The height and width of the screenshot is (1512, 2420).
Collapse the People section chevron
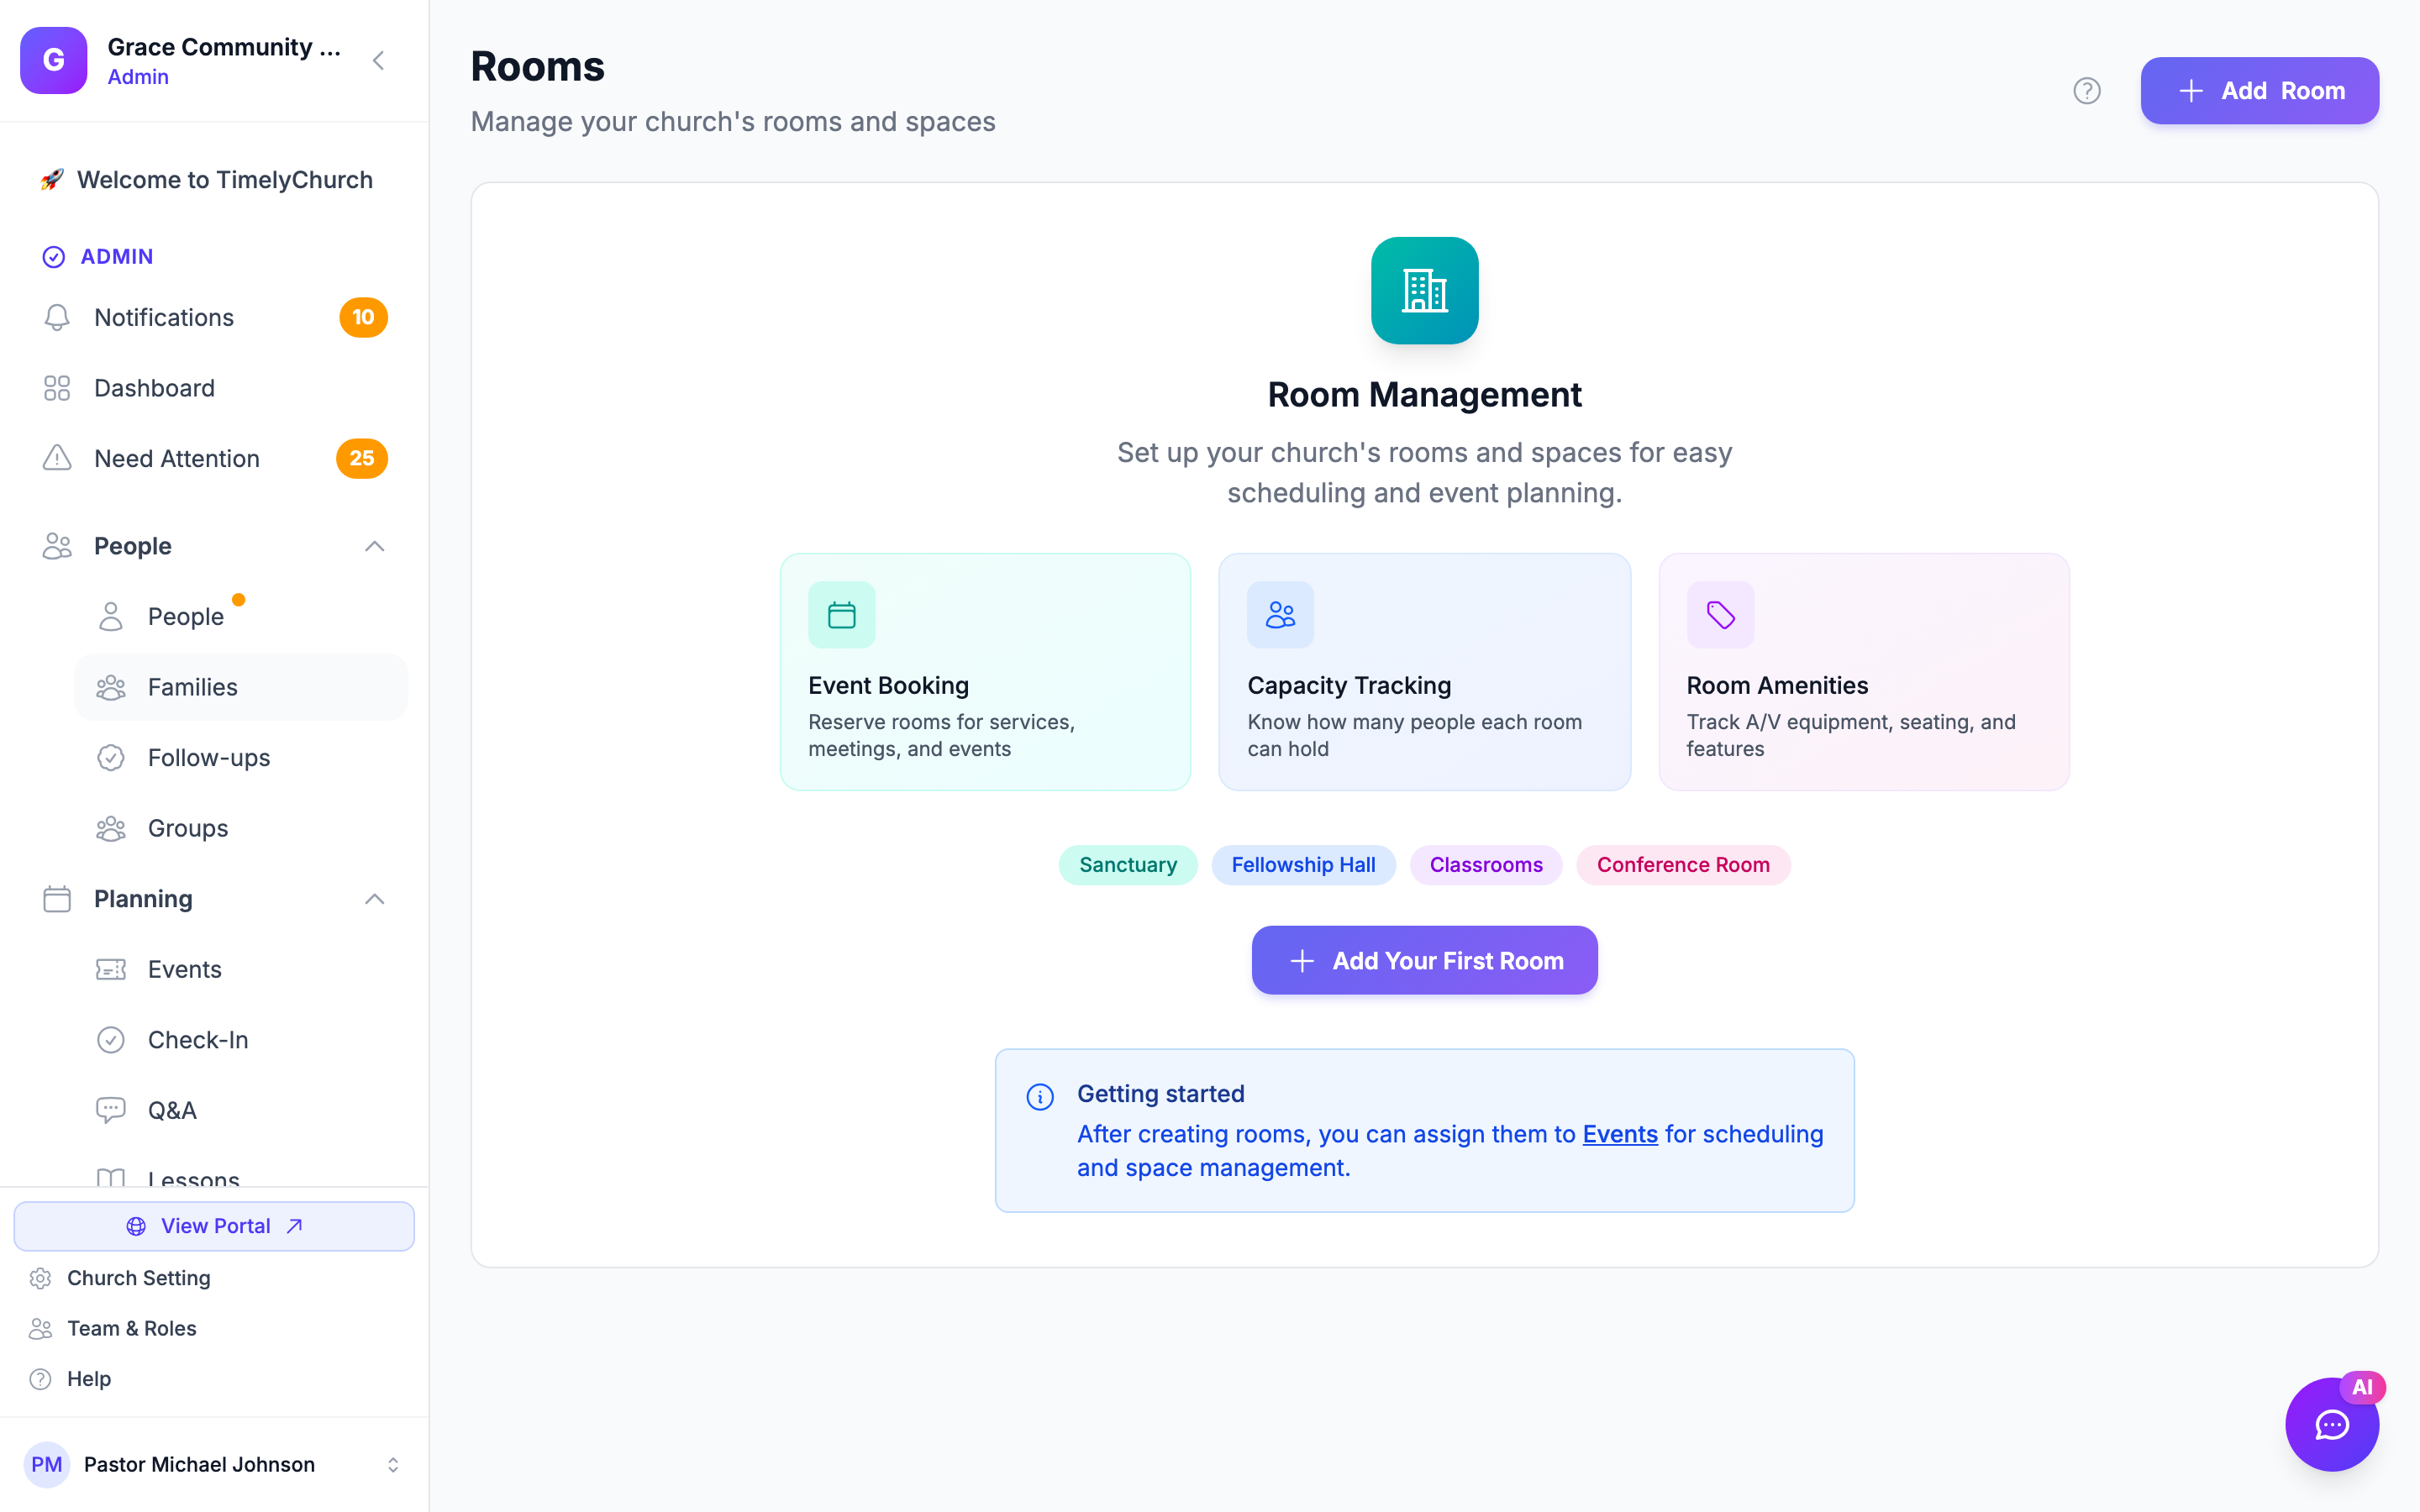pyautogui.click(x=374, y=546)
